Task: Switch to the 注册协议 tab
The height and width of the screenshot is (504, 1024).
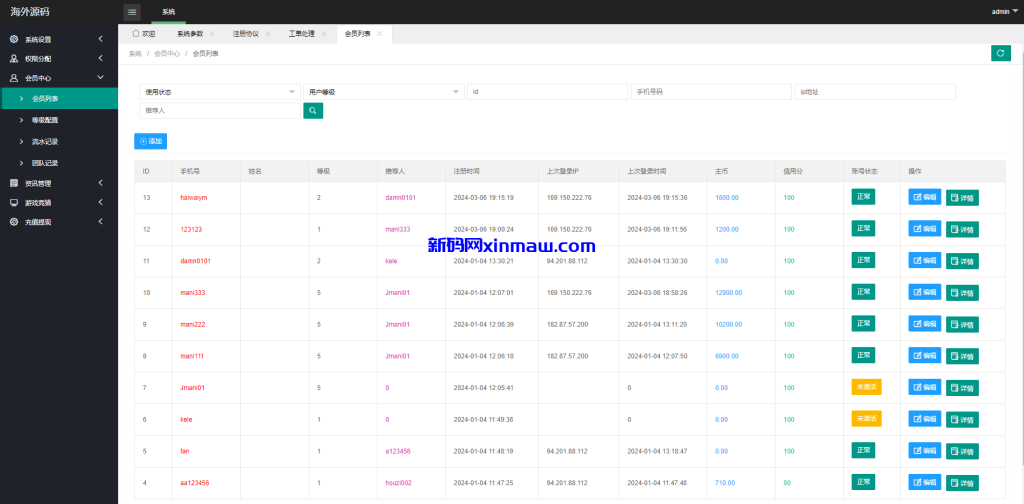Action: [x=245, y=34]
